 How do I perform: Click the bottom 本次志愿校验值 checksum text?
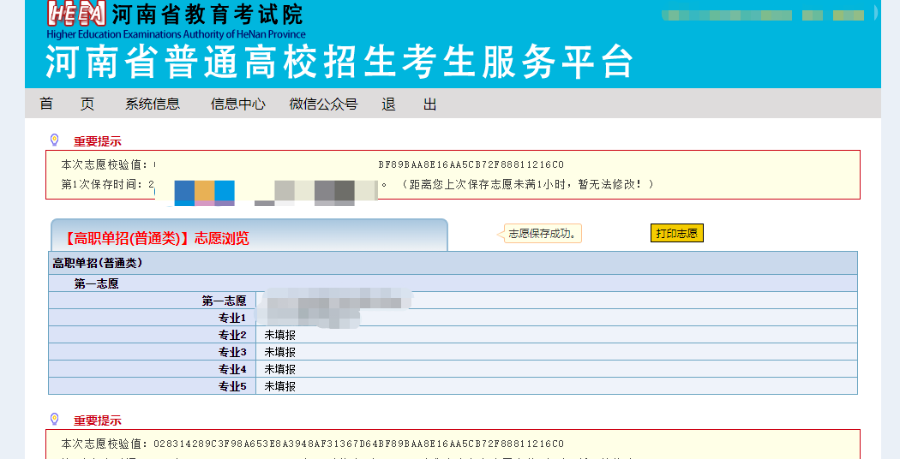[312, 443]
